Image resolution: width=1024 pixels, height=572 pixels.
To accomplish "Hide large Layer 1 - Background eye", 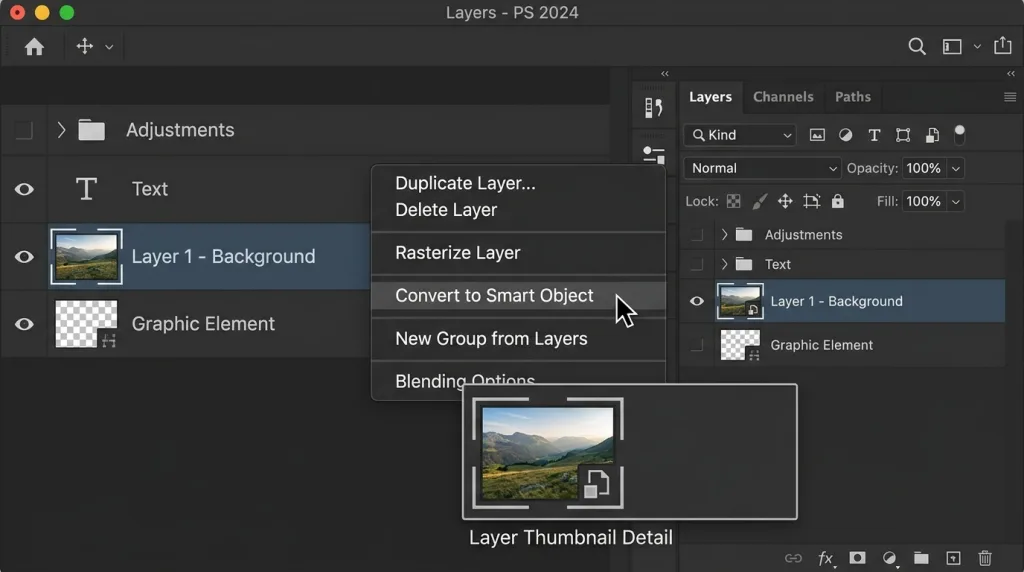I will pos(24,257).
